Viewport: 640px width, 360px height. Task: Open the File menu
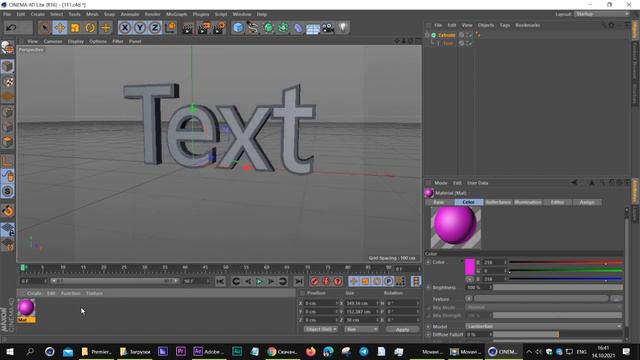click(x=7, y=14)
